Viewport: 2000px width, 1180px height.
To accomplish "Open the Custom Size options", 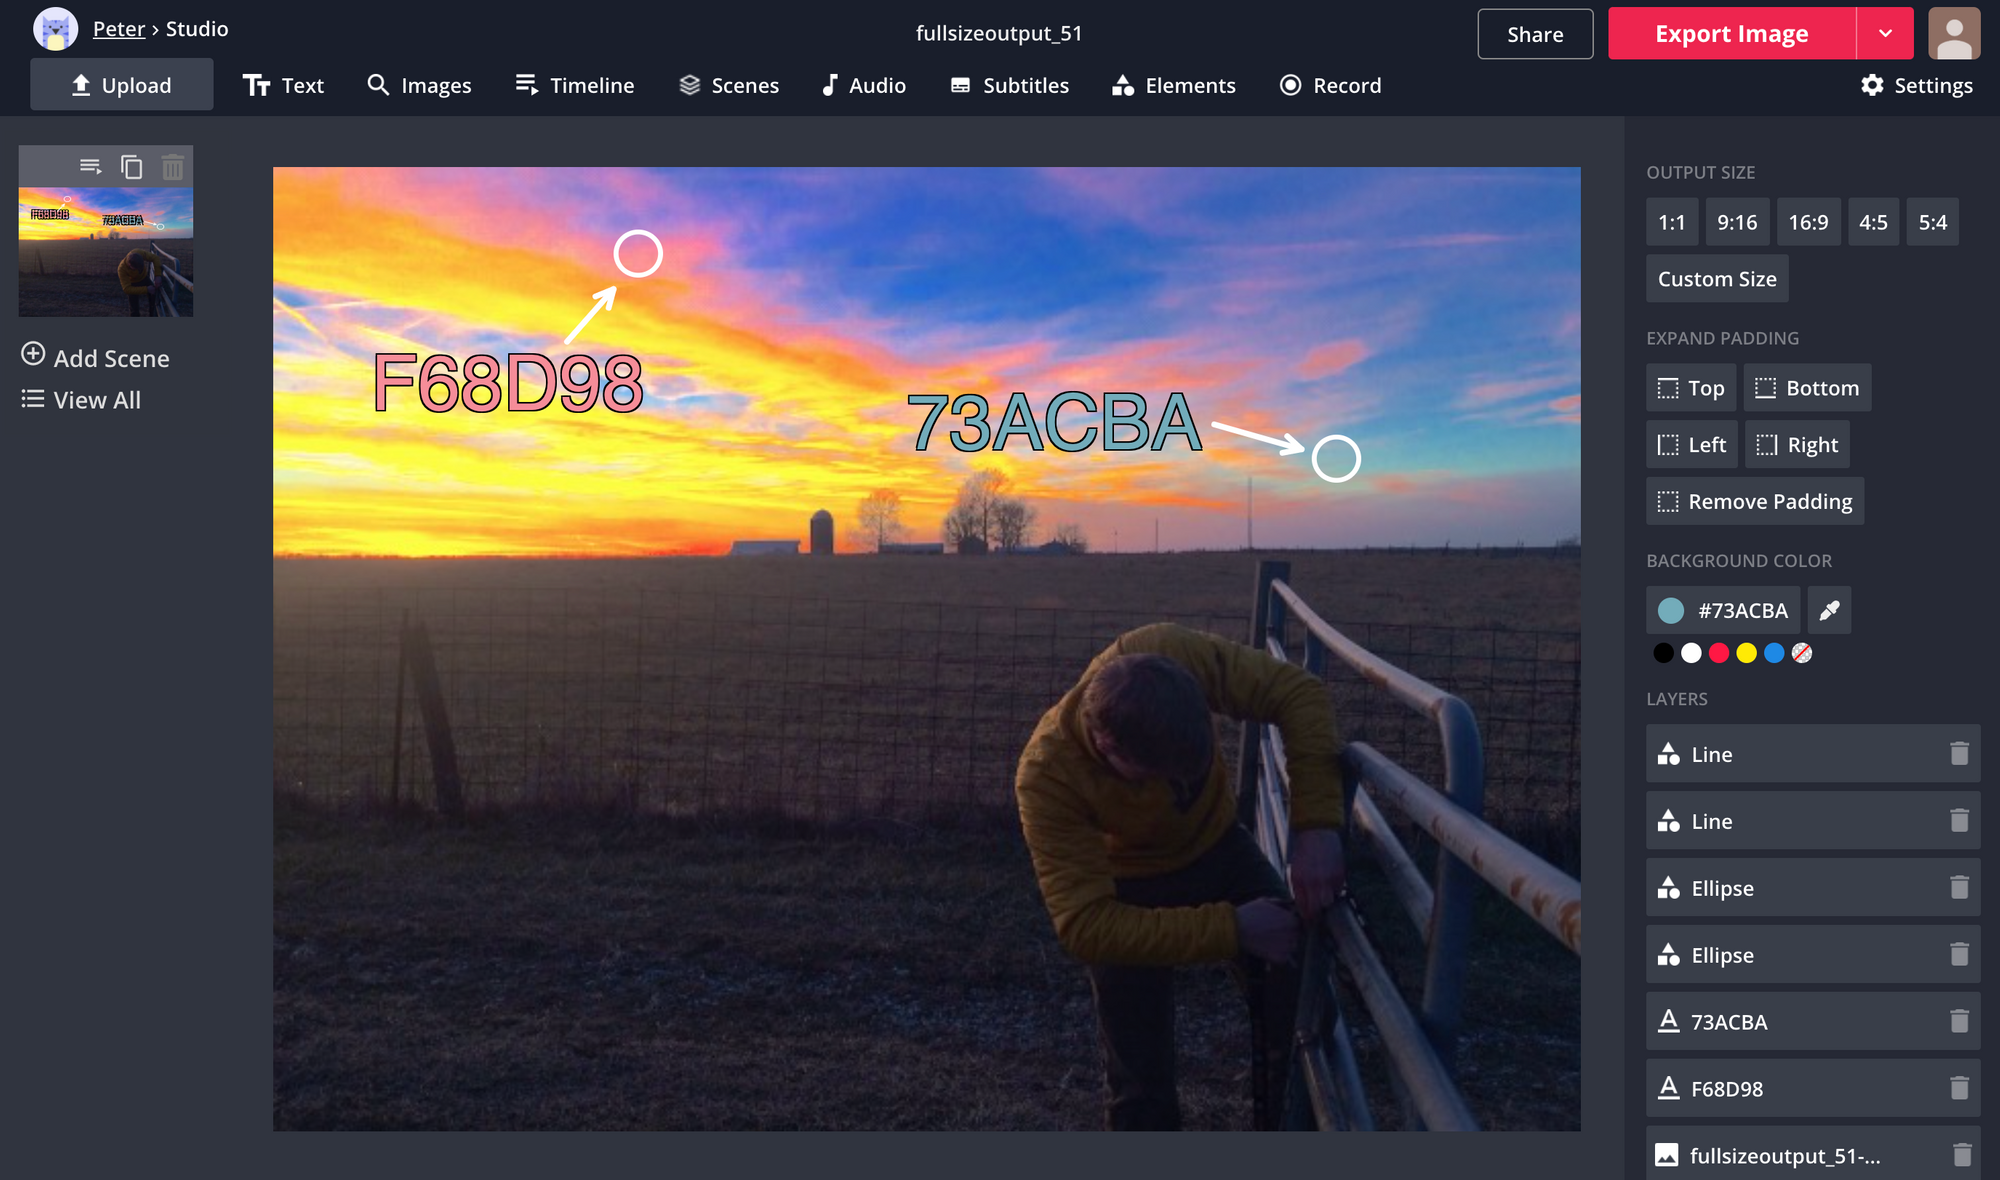I will pos(1716,279).
